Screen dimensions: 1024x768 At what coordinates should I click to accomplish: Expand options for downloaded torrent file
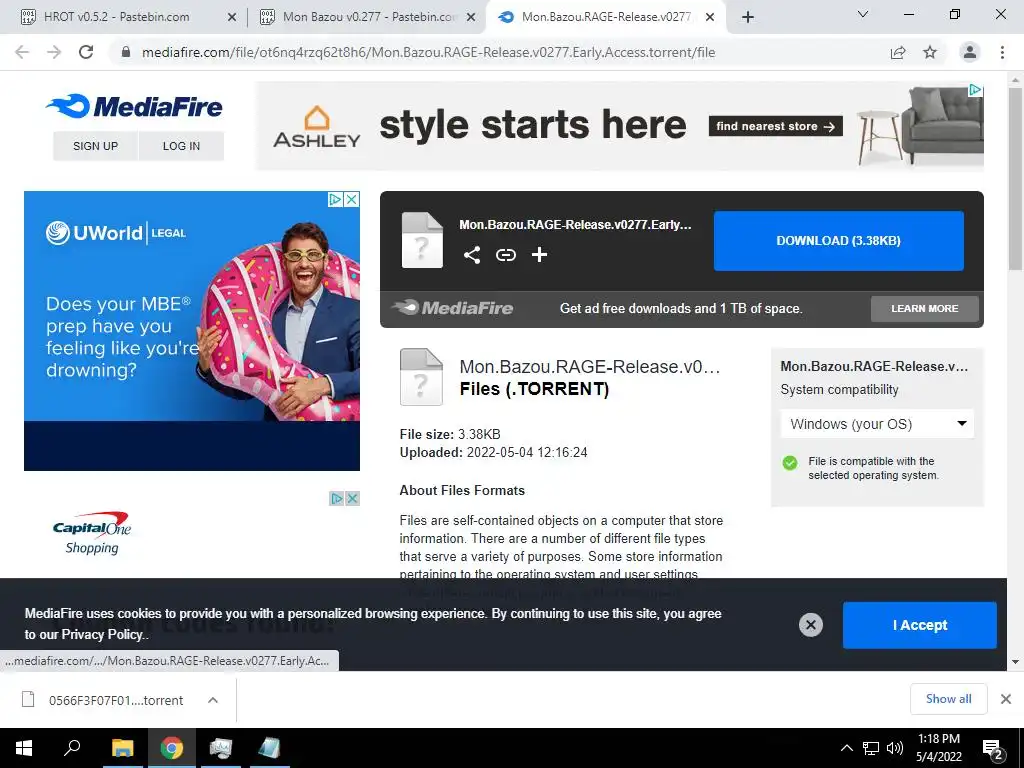(213, 700)
